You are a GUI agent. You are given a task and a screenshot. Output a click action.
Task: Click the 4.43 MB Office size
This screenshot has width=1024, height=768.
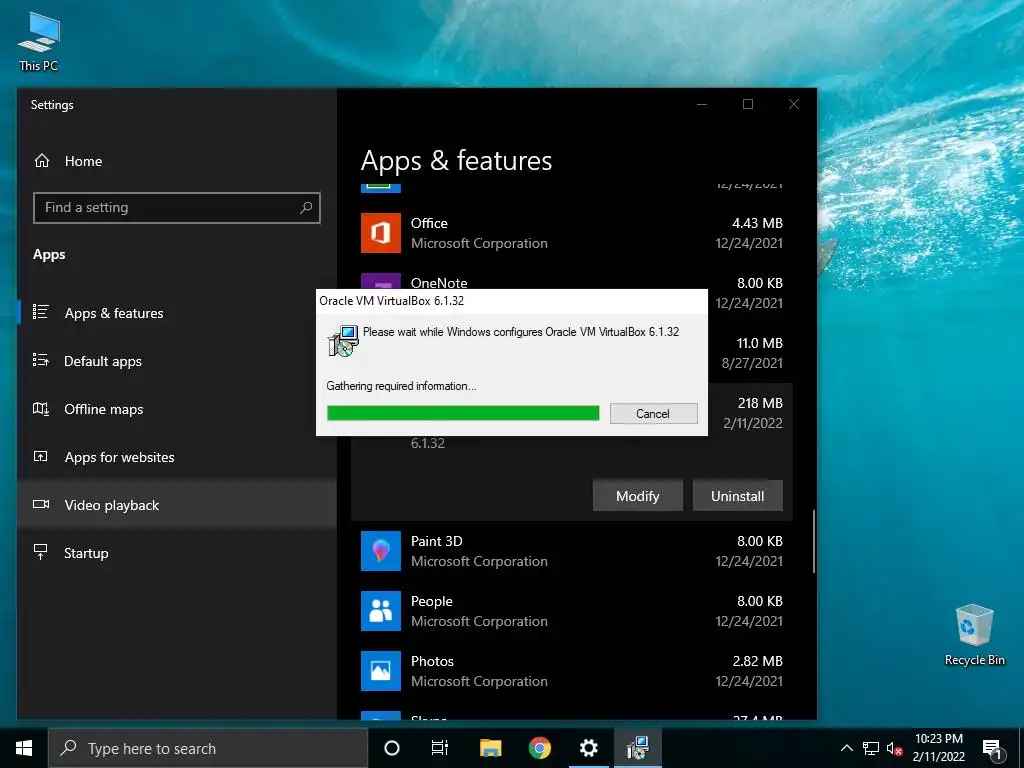pyautogui.click(x=757, y=223)
